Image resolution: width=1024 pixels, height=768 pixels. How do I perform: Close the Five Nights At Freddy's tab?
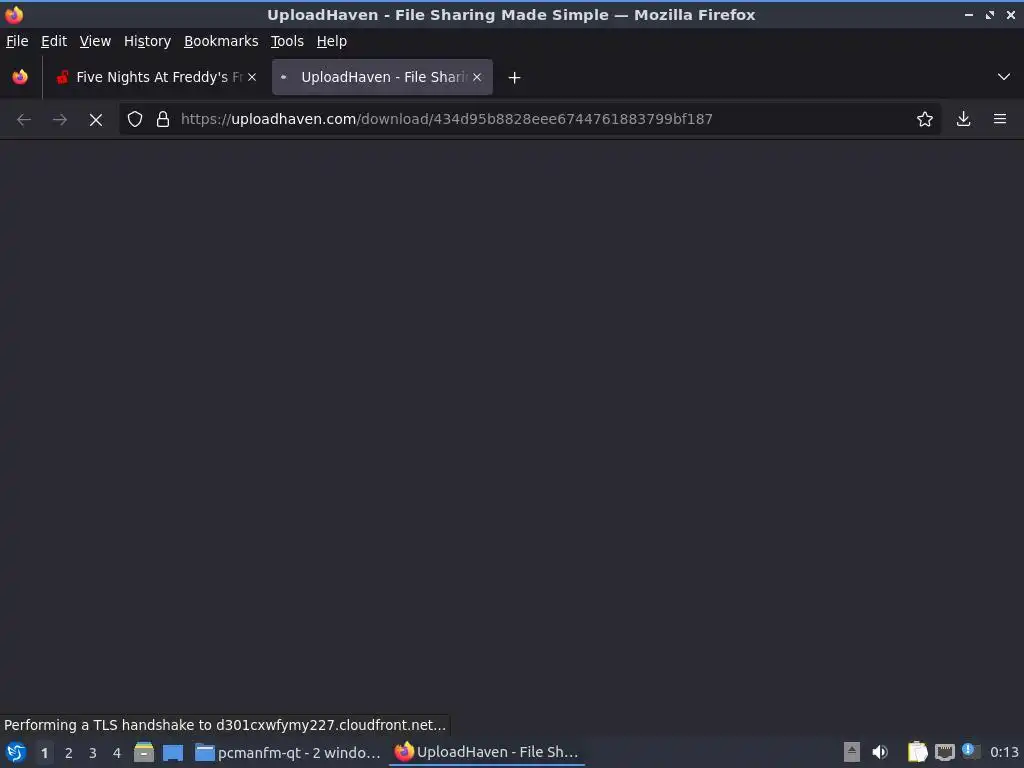click(x=252, y=77)
